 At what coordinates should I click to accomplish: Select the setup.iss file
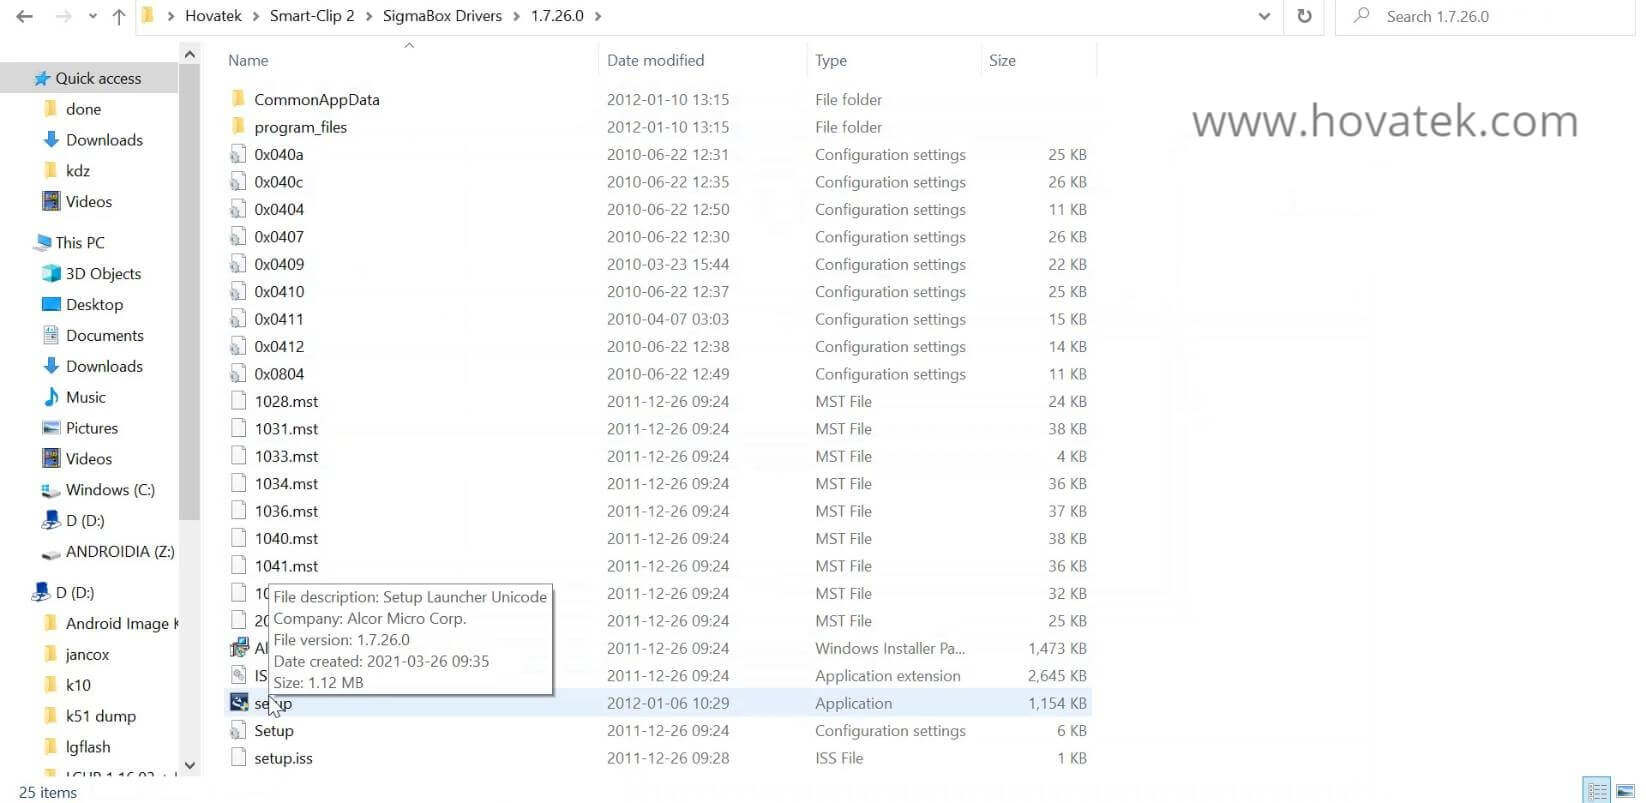[x=283, y=758]
